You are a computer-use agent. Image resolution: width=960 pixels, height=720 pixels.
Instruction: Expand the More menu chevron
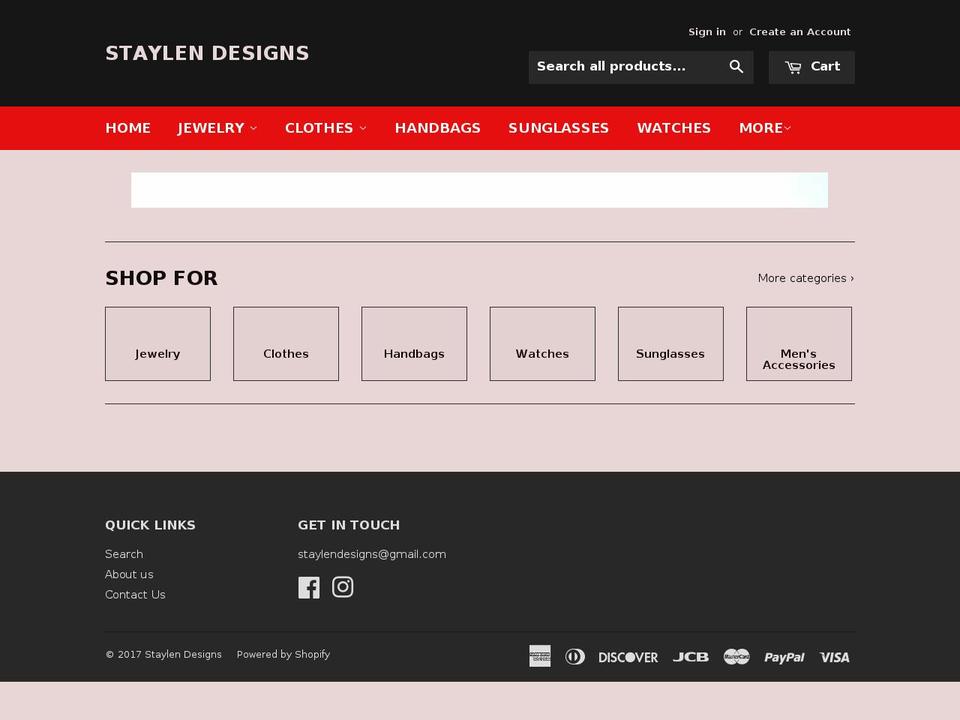[788, 128]
